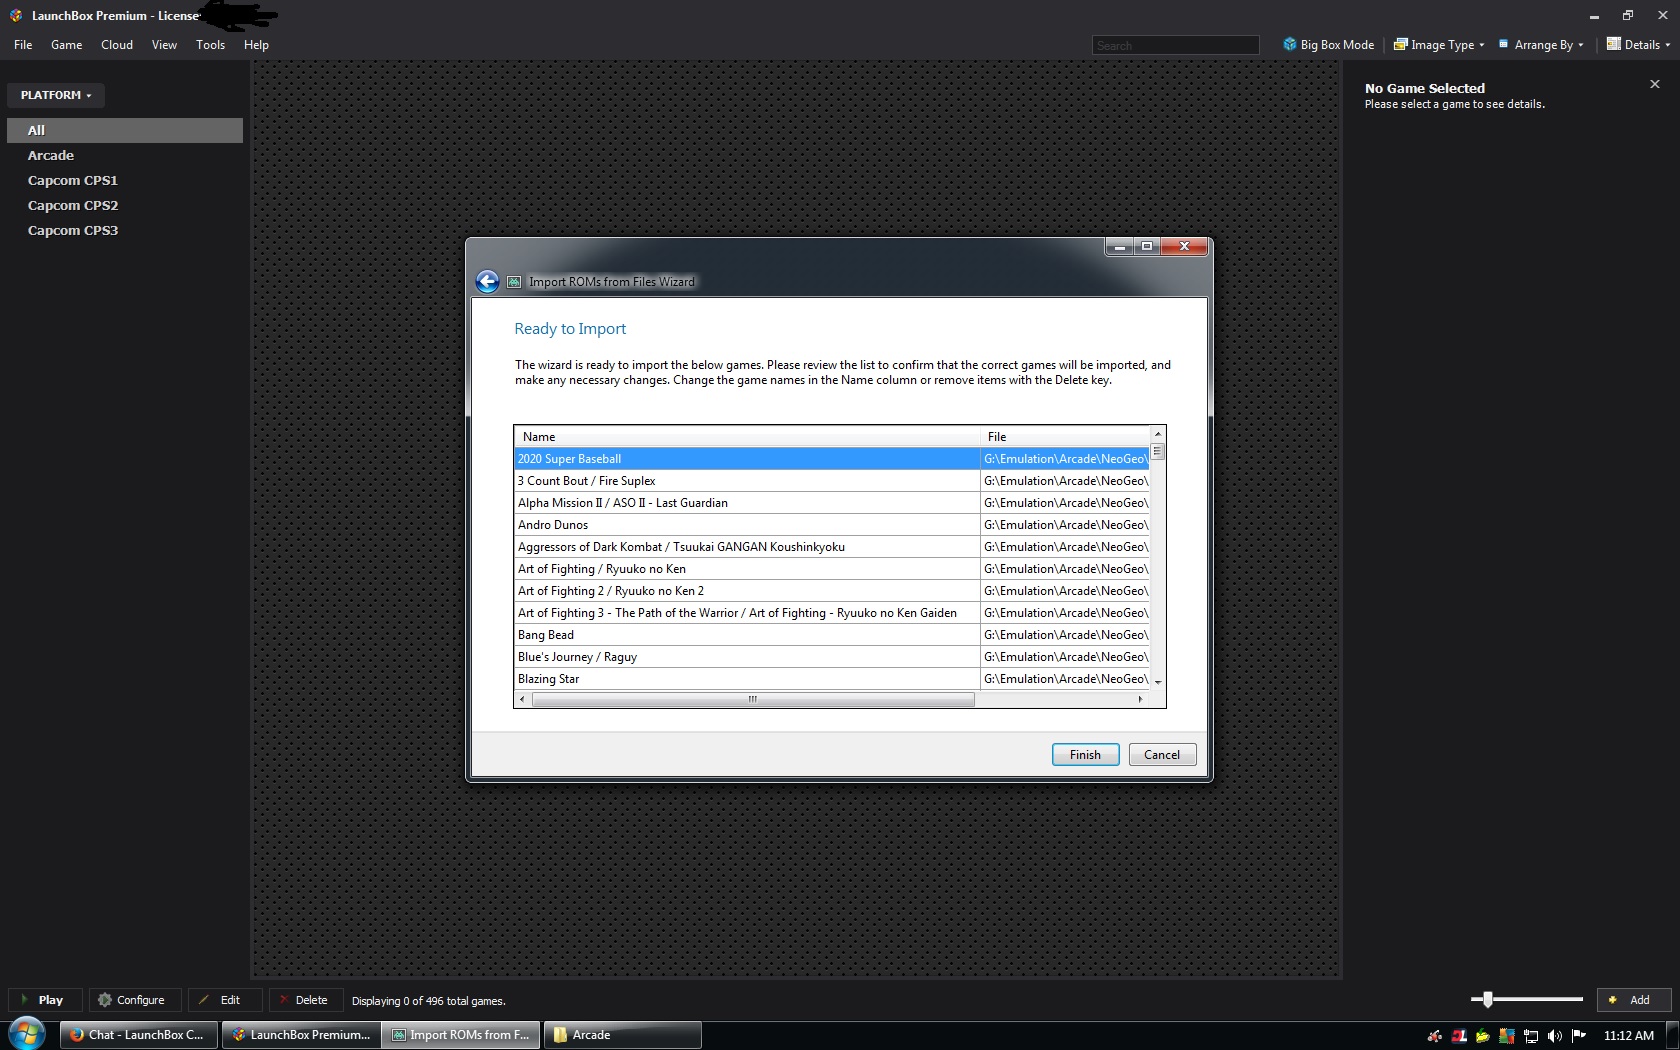Open the Arrange By dropdown
The image size is (1680, 1050).
click(x=1541, y=45)
